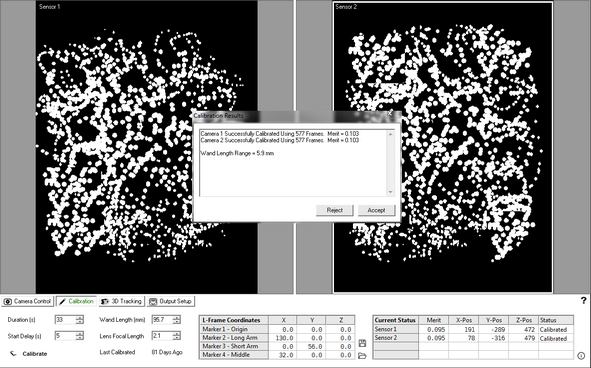Image resolution: width=591 pixels, height=368 pixels.
Task: Click the info icon at bottom right
Action: pos(581,356)
